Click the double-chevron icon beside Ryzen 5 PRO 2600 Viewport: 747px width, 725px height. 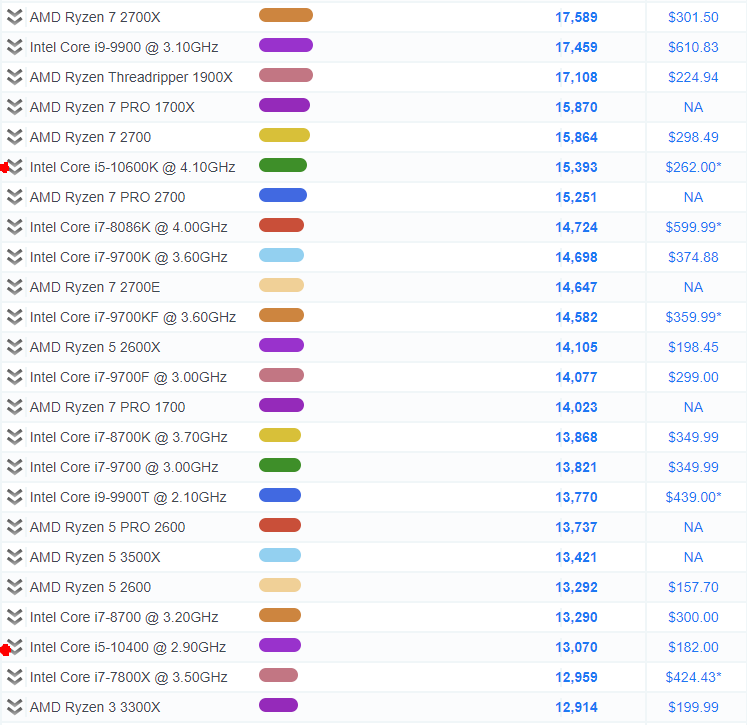click(x=15, y=527)
